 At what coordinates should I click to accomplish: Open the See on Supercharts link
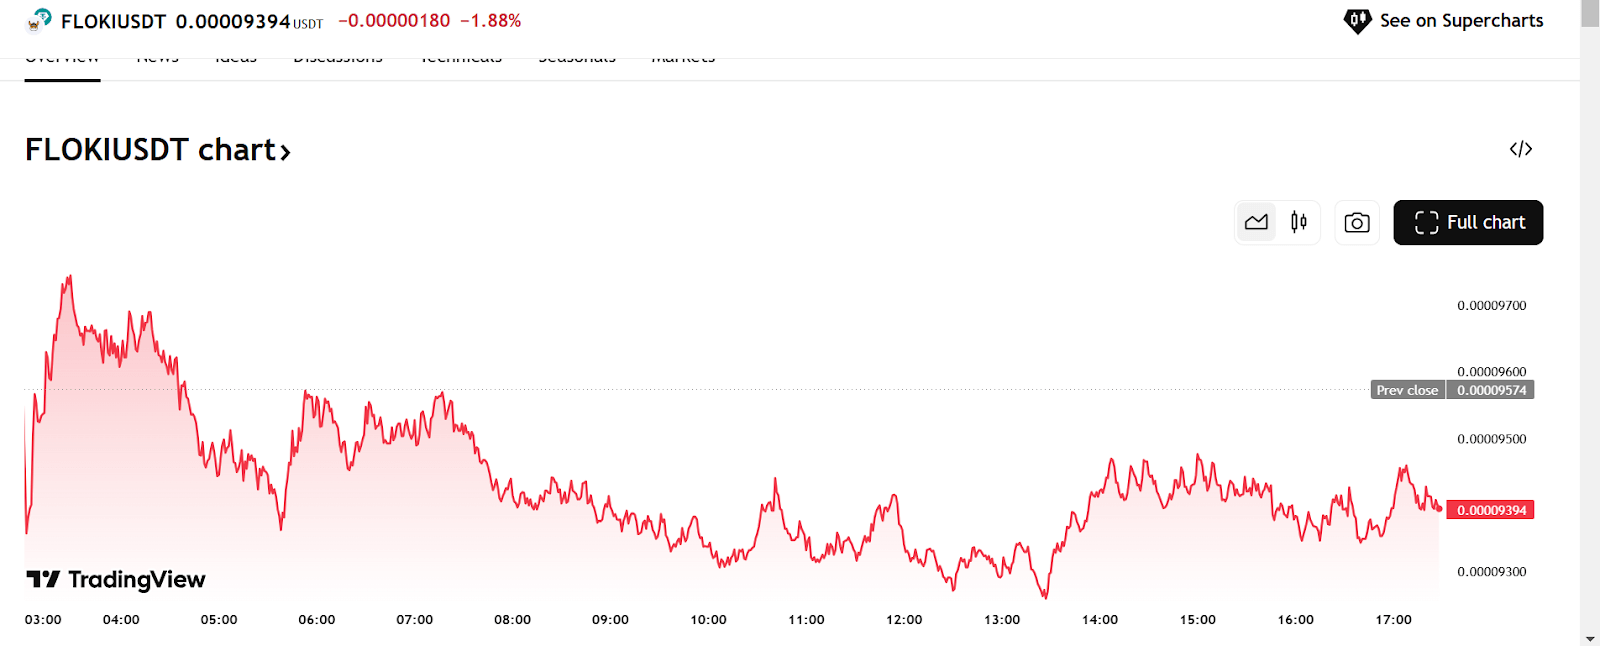pos(1461,21)
